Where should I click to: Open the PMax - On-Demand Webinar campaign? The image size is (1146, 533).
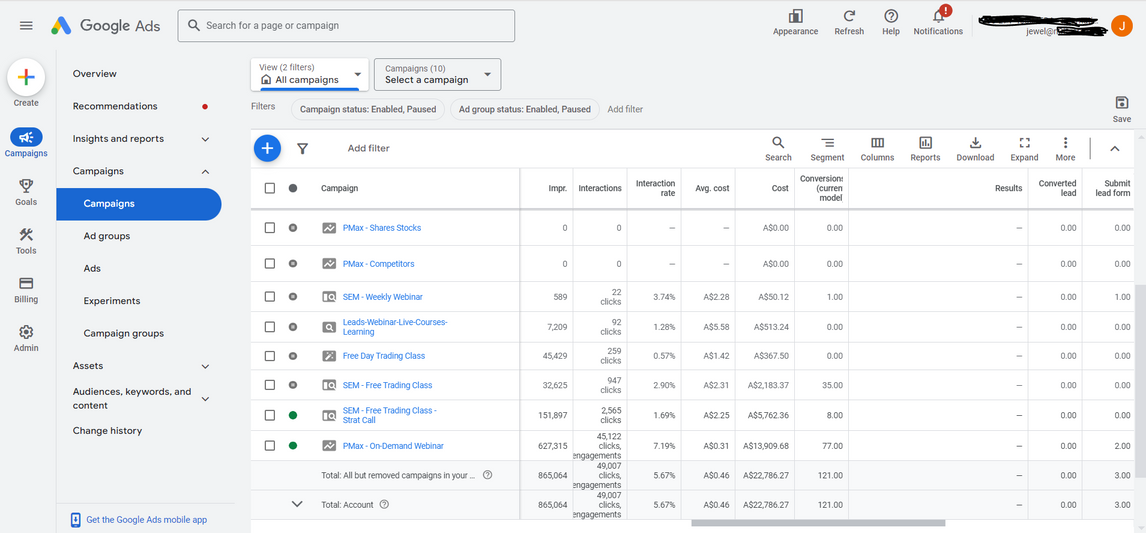click(x=393, y=446)
